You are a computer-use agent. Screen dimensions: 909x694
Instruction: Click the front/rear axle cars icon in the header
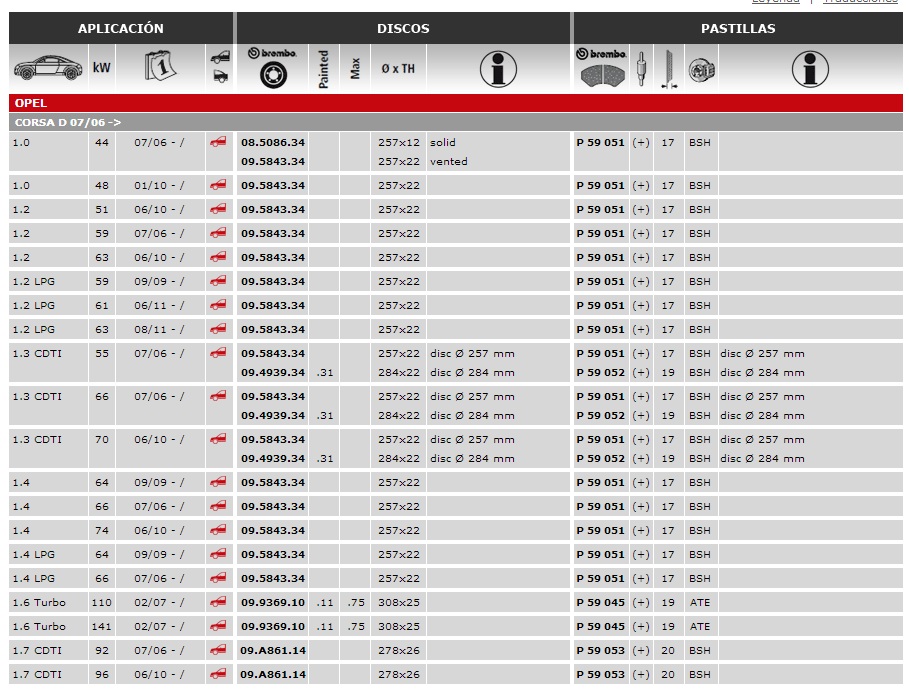(x=220, y=68)
